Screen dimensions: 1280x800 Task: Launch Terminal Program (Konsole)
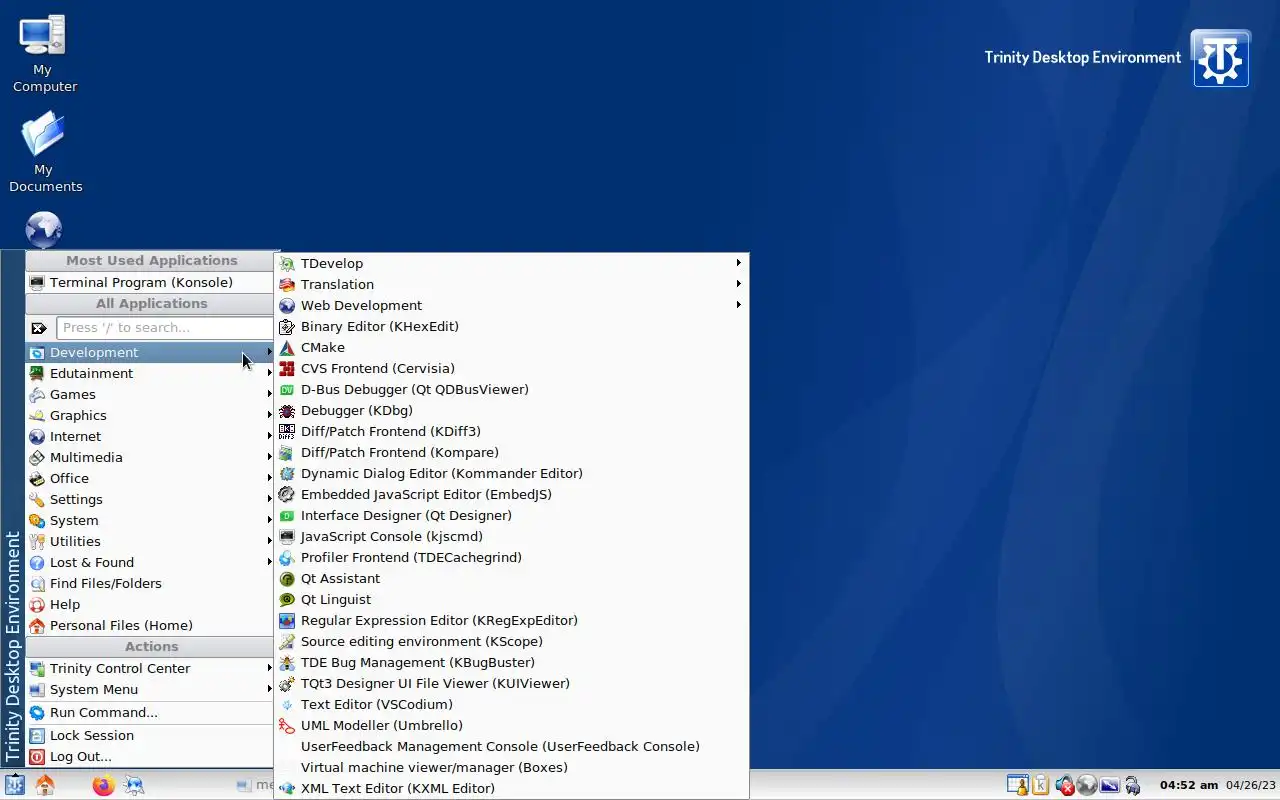tap(150, 282)
